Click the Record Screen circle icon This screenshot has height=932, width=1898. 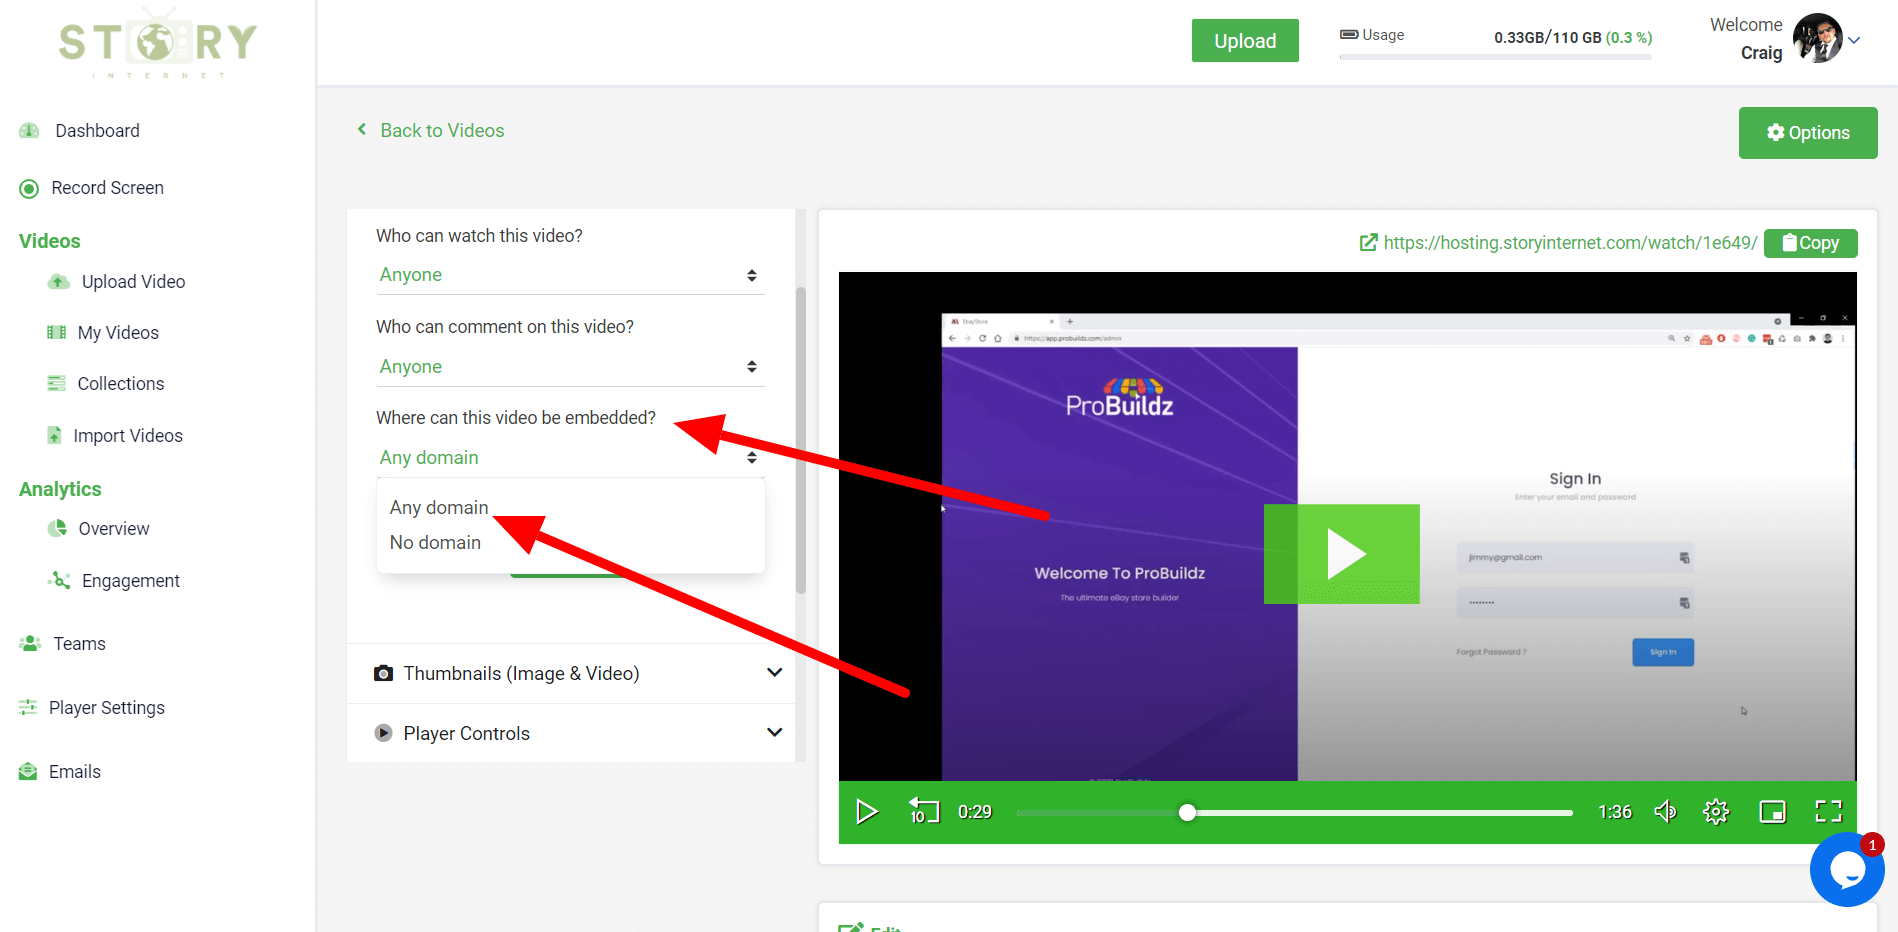pos(30,188)
